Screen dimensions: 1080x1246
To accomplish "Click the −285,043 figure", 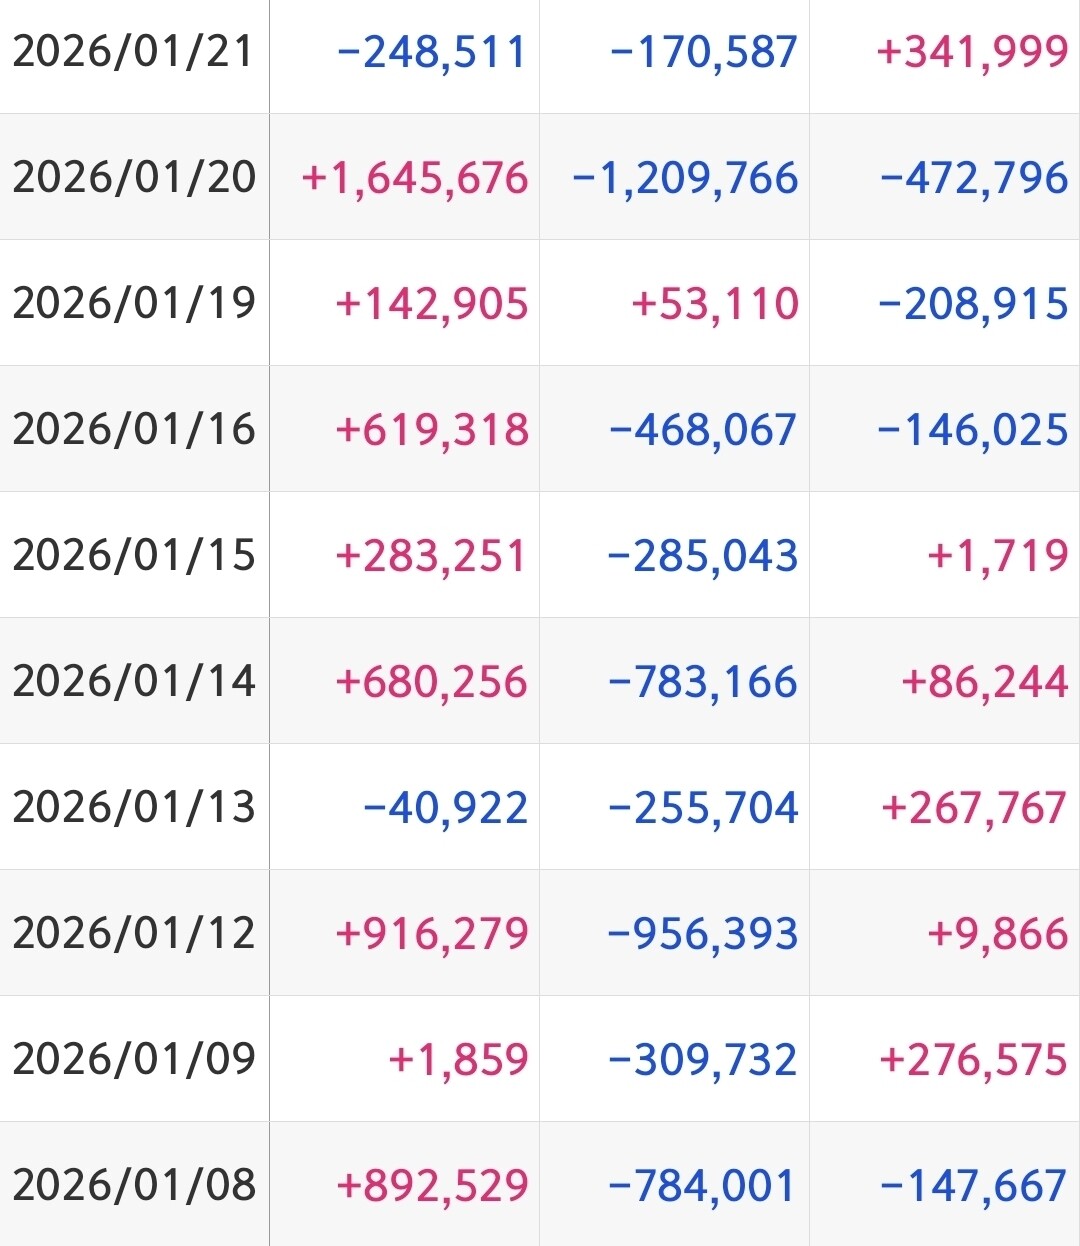I will [703, 556].
